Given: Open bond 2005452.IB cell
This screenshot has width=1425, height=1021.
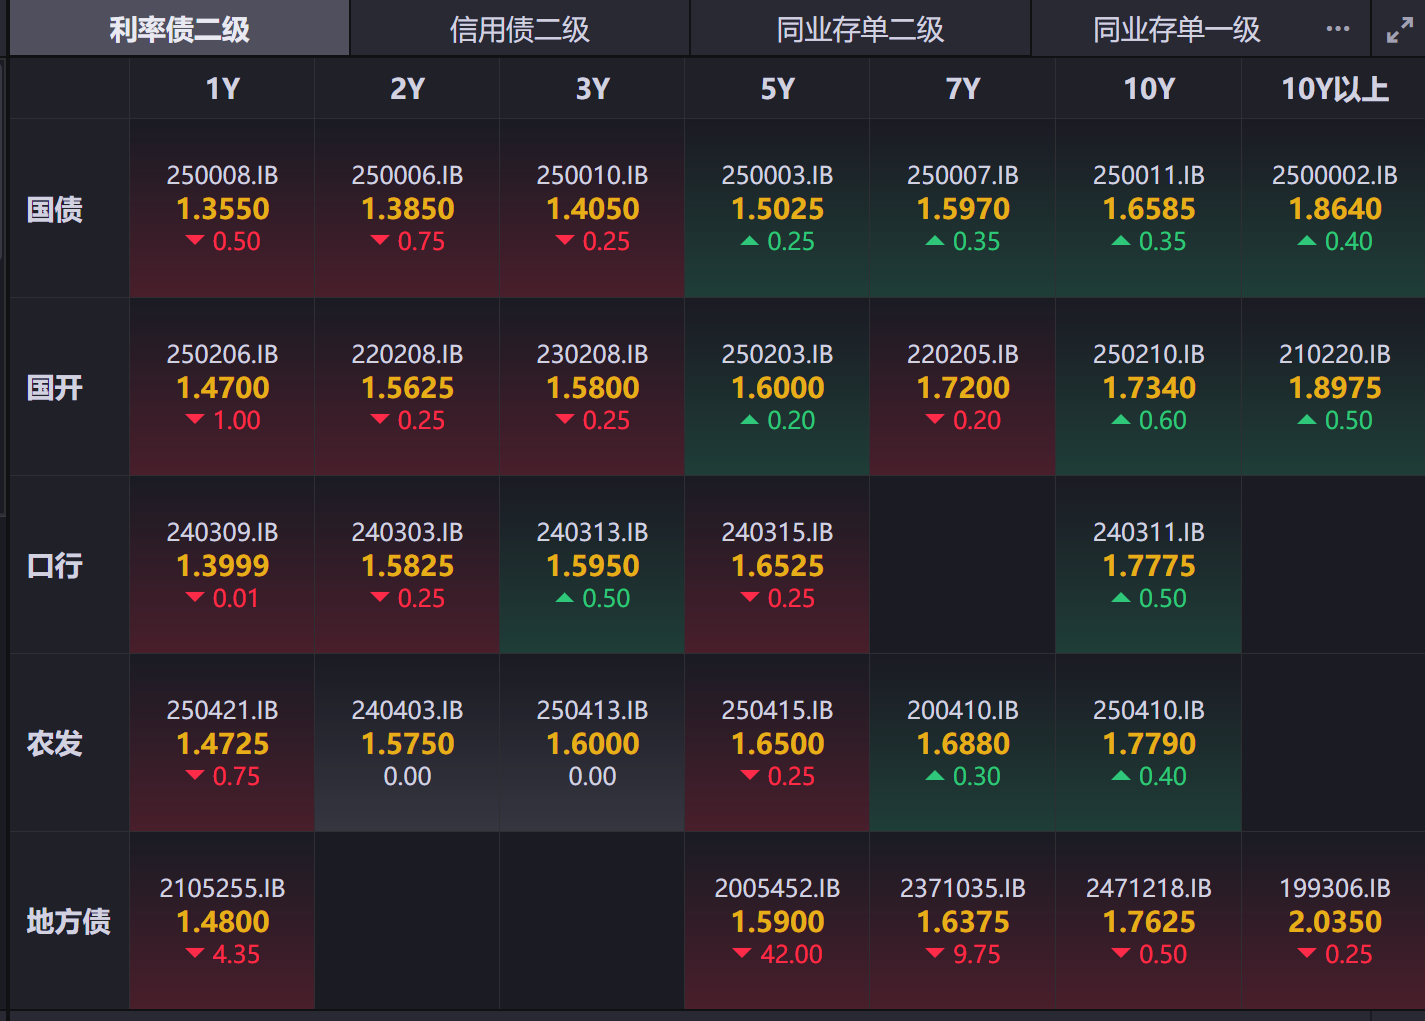Looking at the screenshot, I should pos(777,921).
